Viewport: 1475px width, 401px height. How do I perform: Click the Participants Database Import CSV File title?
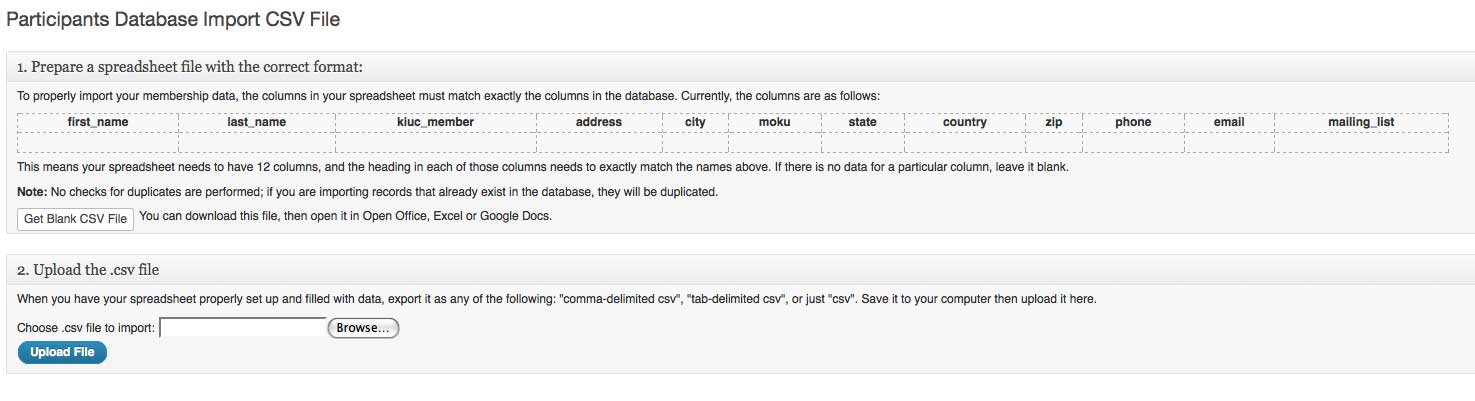coord(174,19)
